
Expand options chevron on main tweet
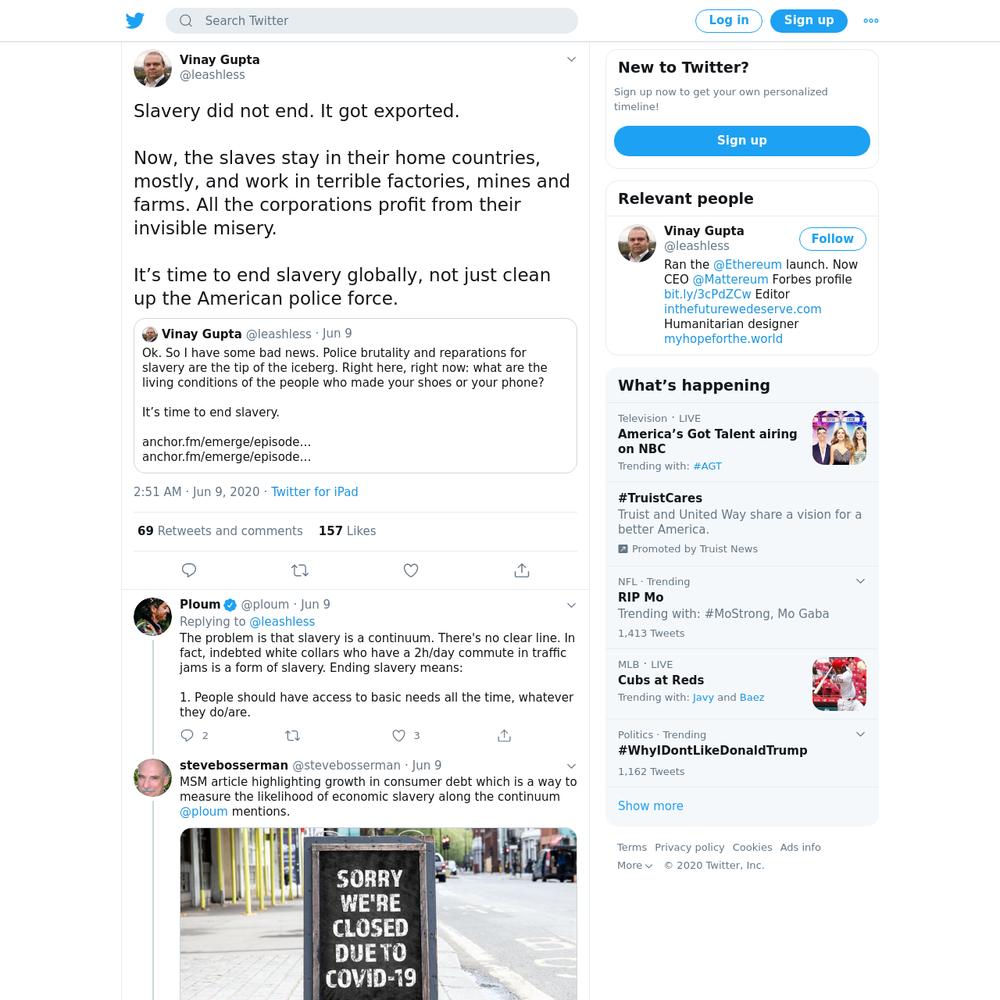(x=571, y=59)
